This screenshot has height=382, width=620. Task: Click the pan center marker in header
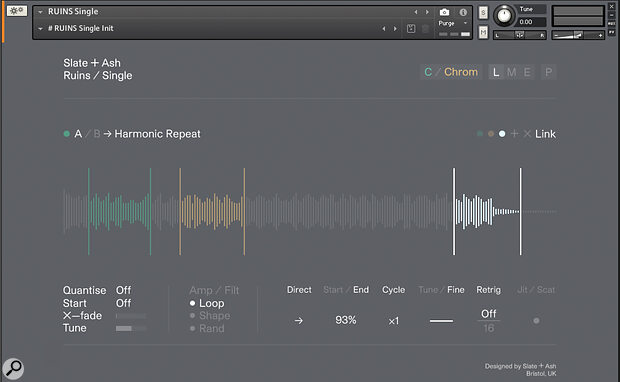520,35
